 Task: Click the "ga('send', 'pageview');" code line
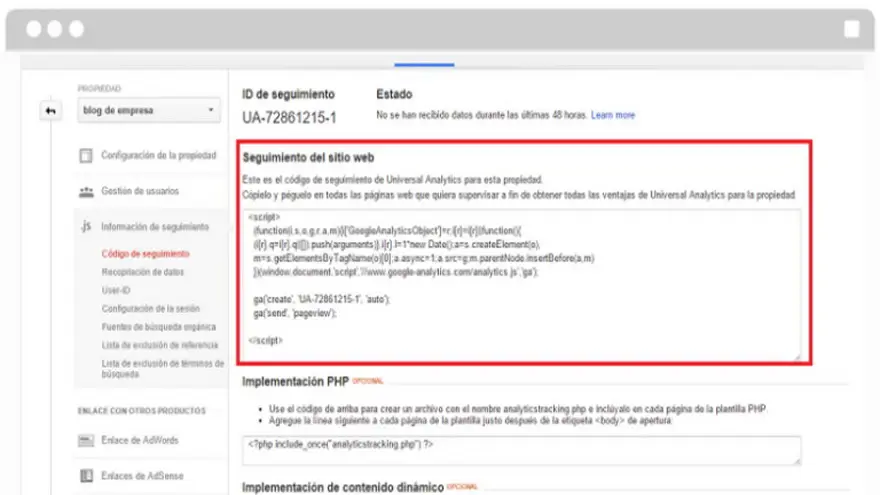(x=295, y=313)
